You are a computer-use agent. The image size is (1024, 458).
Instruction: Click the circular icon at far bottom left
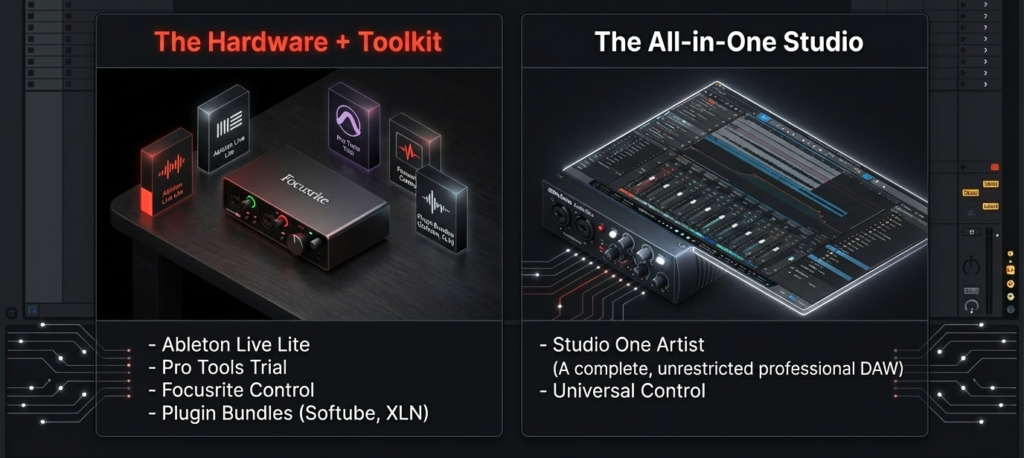(x=11, y=312)
